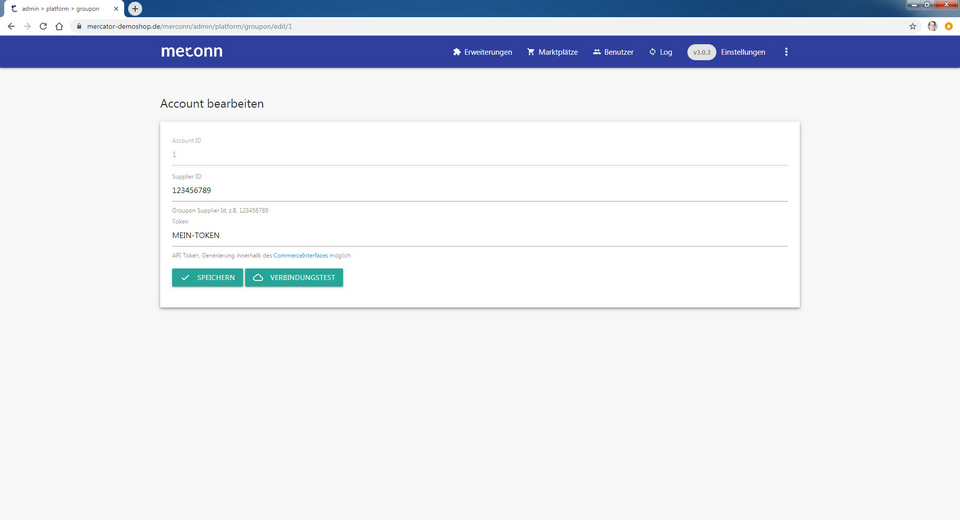
Task: Close the admin > platform > groupon tab
Action: coord(116,9)
